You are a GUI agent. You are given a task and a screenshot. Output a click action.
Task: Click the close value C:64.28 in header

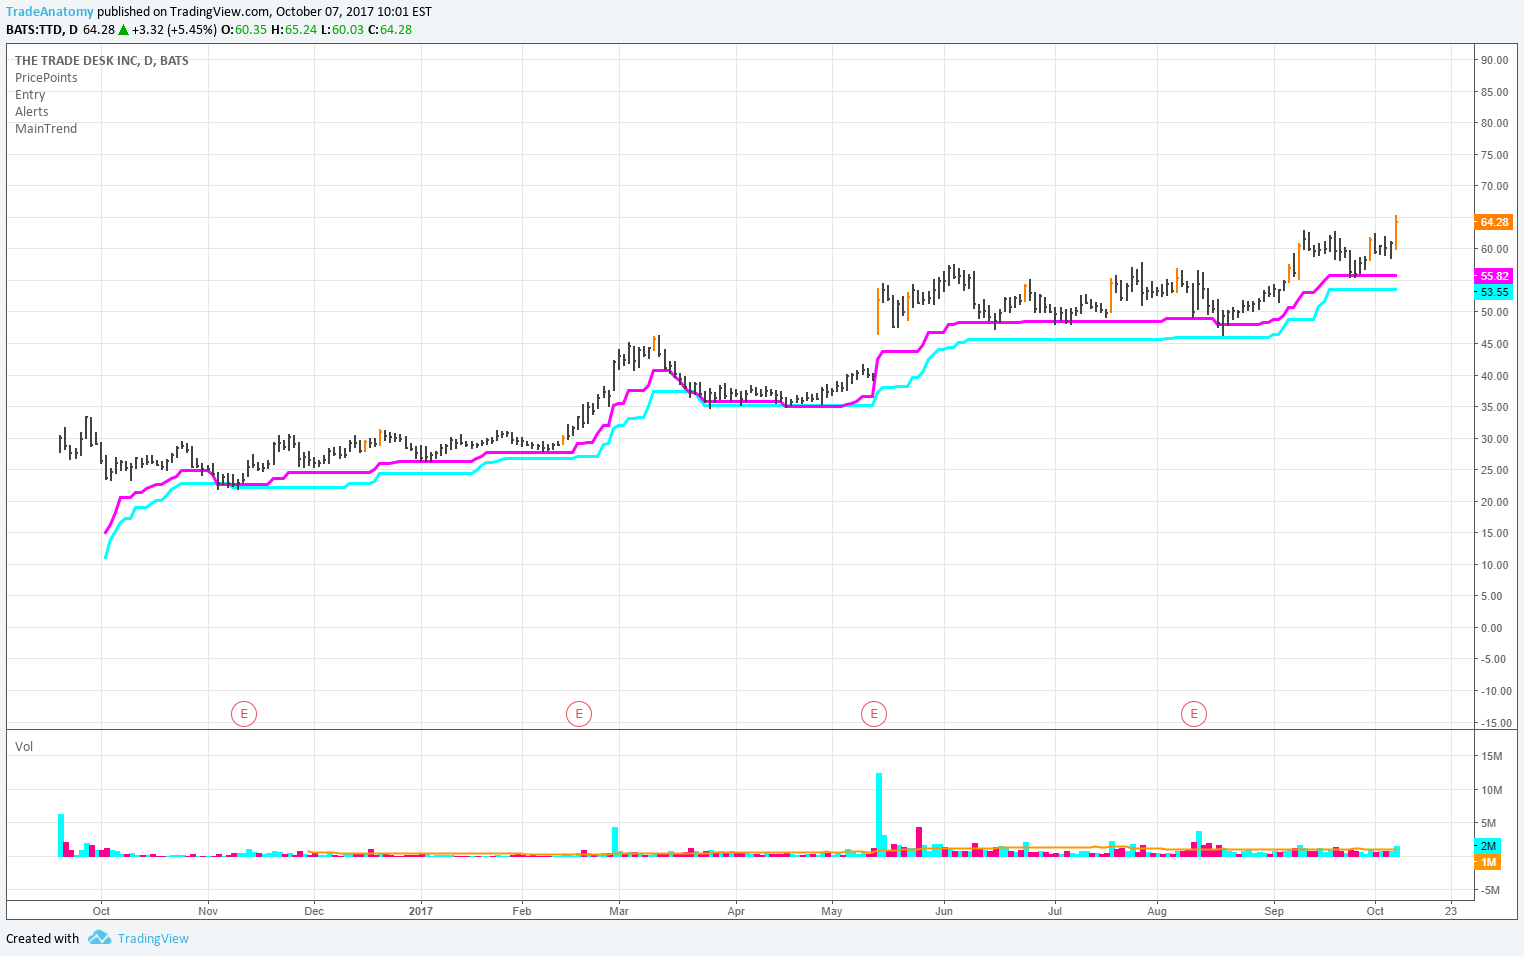[x=390, y=30]
